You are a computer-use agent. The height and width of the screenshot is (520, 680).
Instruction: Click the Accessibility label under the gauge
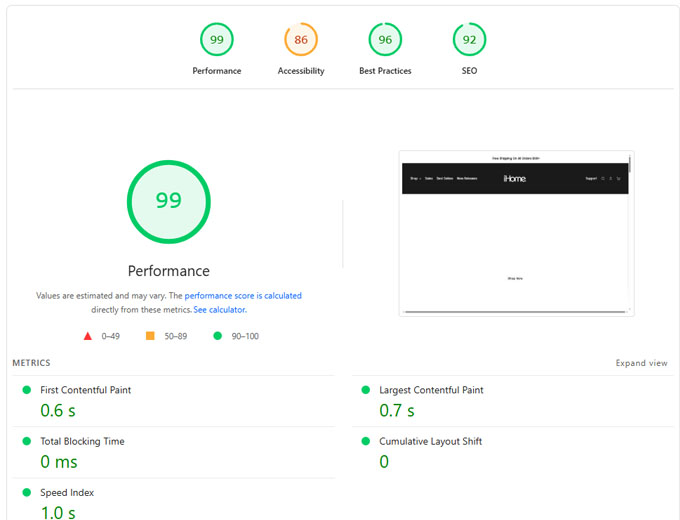click(x=301, y=71)
